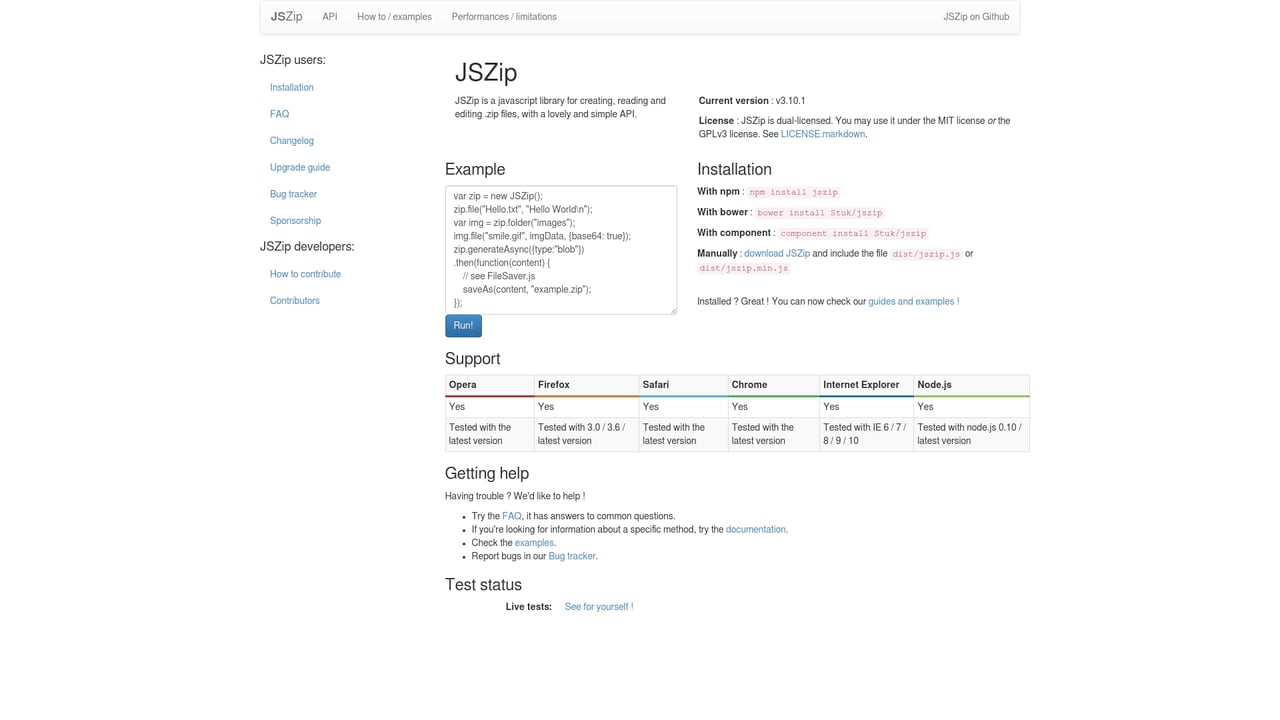Visit JSZip on Github
The width and height of the screenshot is (1280, 720).
coord(976,16)
